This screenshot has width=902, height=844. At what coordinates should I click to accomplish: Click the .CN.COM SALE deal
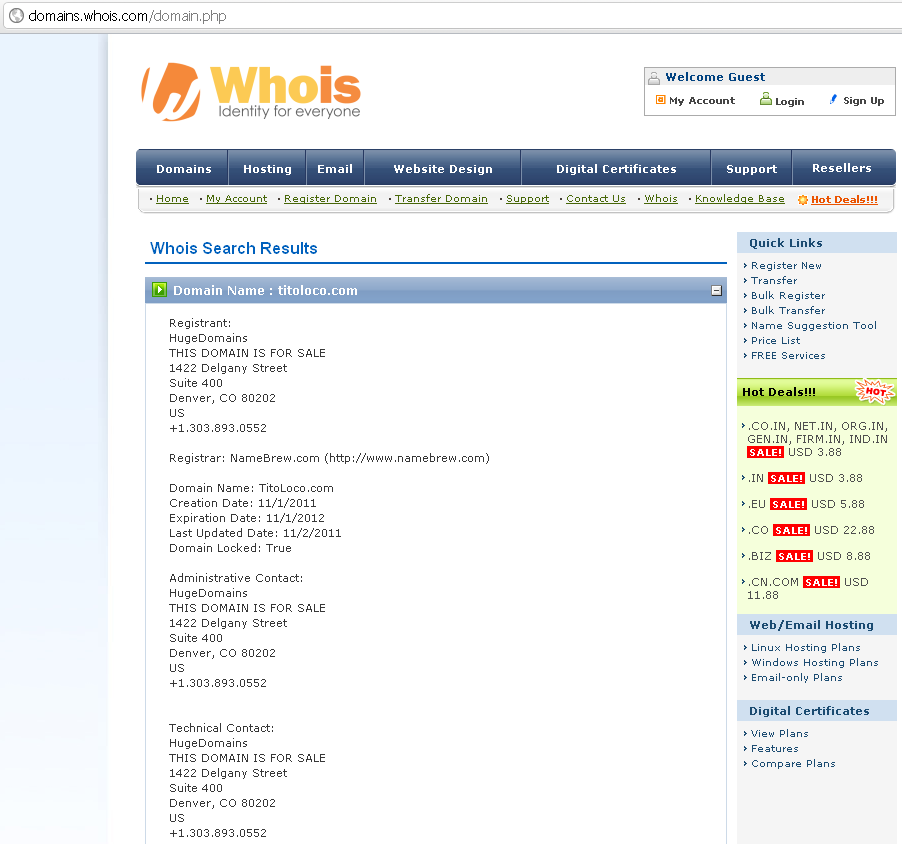click(808, 588)
